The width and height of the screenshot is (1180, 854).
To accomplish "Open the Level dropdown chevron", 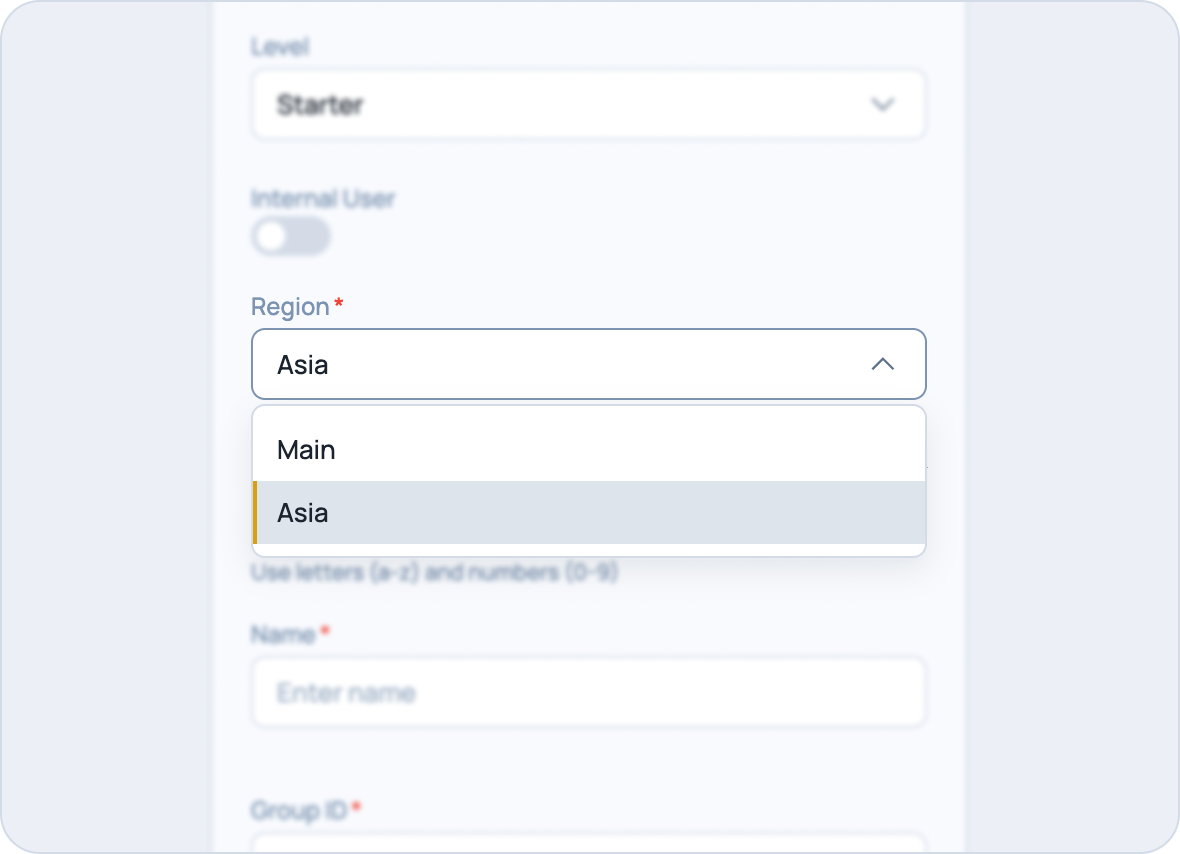I will click(x=883, y=105).
